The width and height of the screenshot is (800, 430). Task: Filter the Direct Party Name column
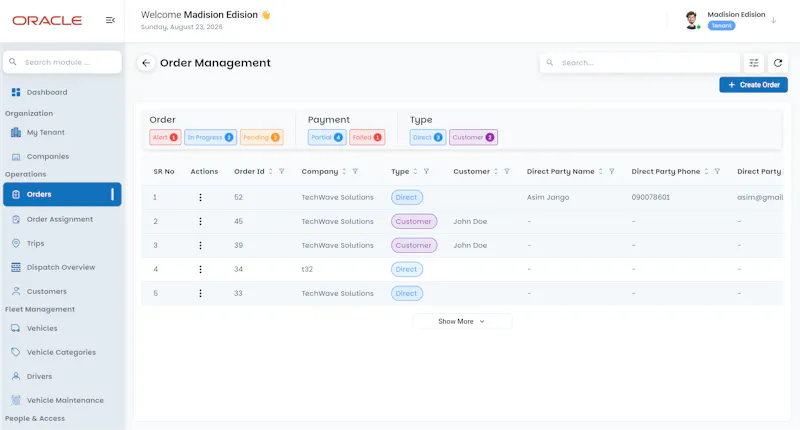pyautogui.click(x=611, y=171)
